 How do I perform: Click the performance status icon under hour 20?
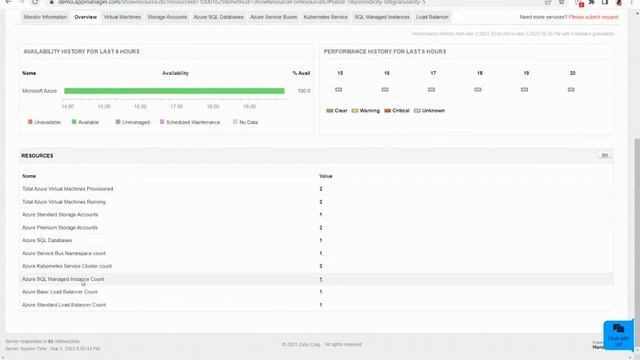tap(571, 89)
